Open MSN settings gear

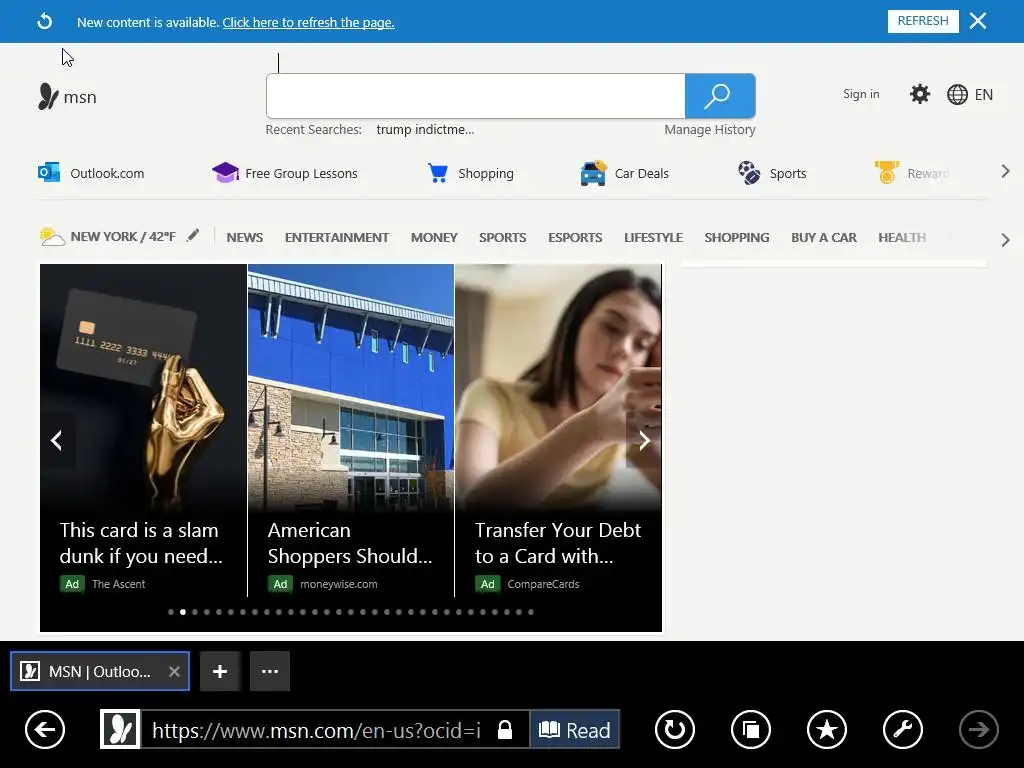coord(920,94)
